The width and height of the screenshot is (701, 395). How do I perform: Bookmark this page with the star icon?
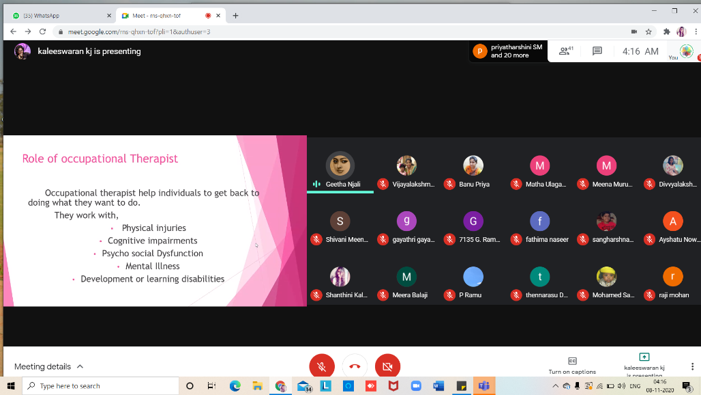(648, 32)
